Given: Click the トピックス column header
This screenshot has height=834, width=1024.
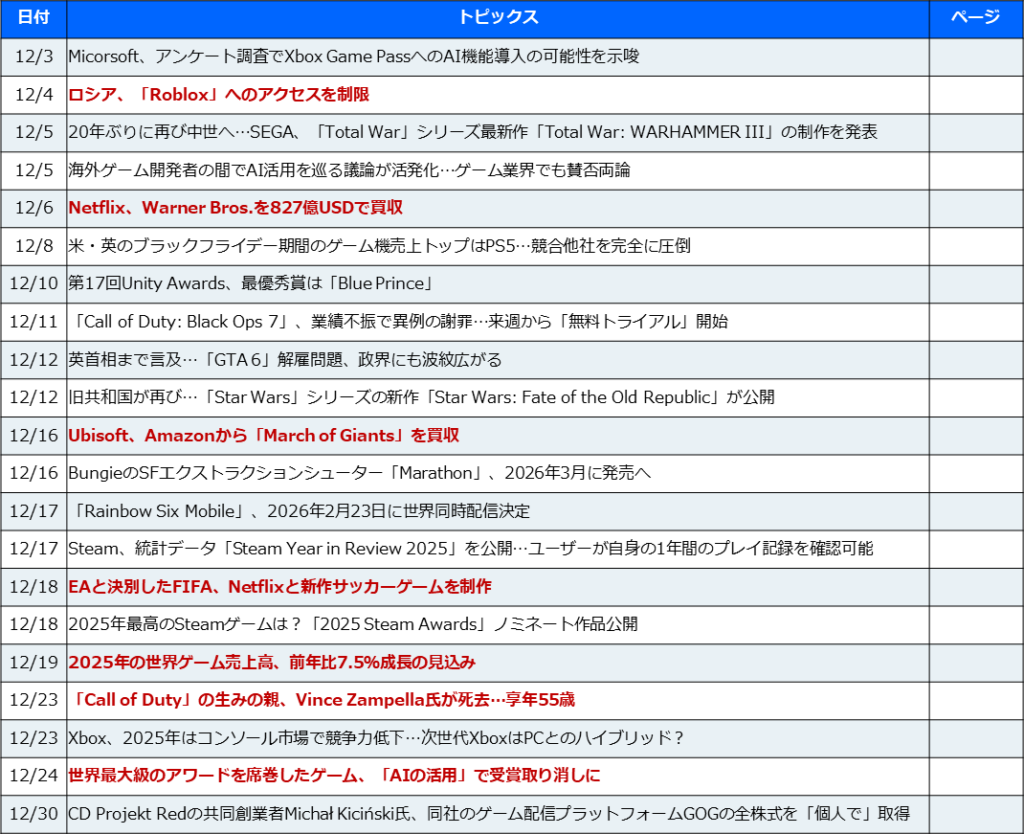Looking at the screenshot, I should pyautogui.click(x=497, y=18).
